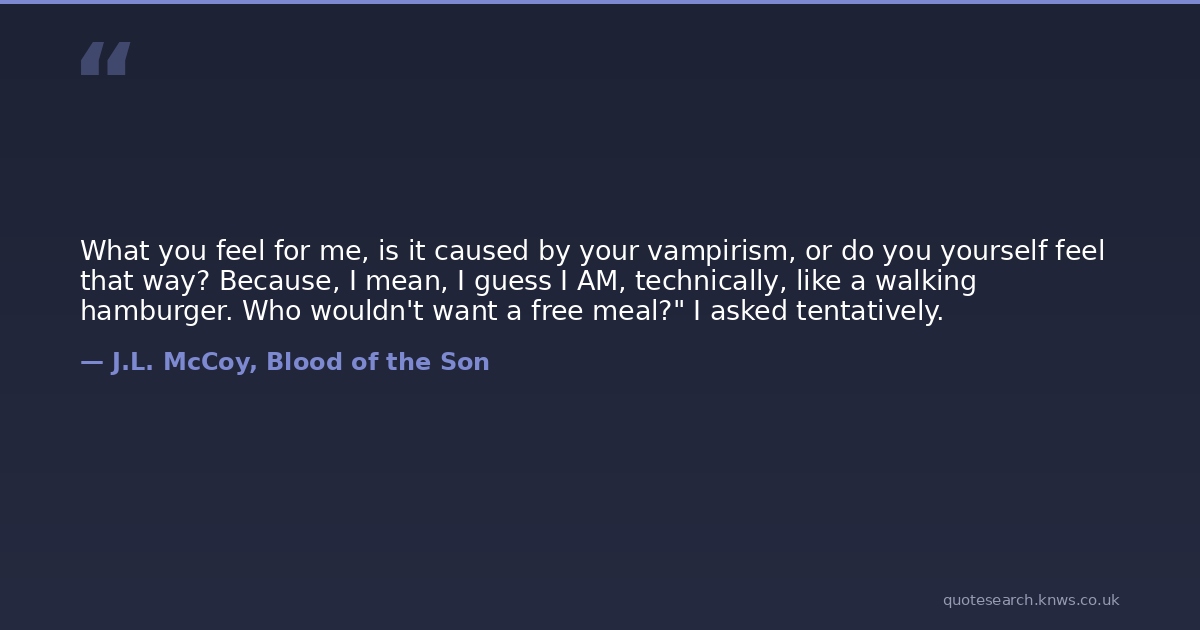This screenshot has width=1200, height=630.
Task: Click the third line starting with "hamburger"
Action: coord(512,311)
